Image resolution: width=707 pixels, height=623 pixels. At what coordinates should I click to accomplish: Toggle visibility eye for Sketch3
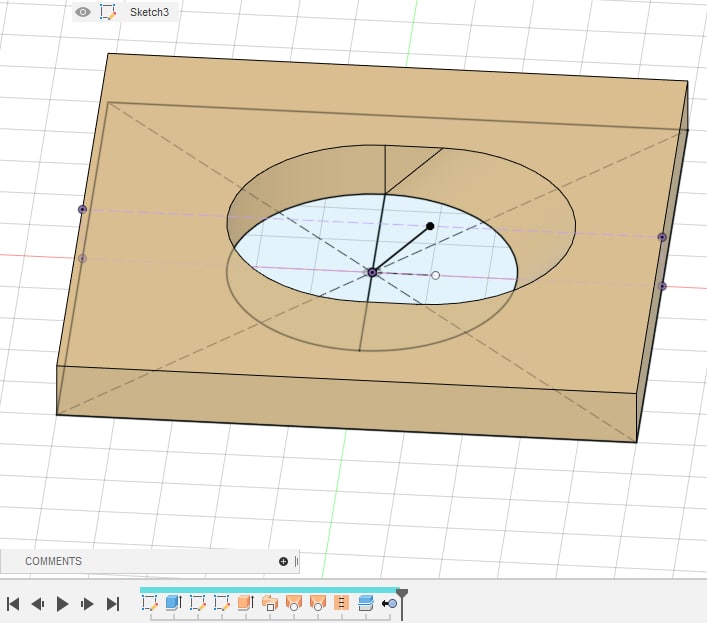83,12
